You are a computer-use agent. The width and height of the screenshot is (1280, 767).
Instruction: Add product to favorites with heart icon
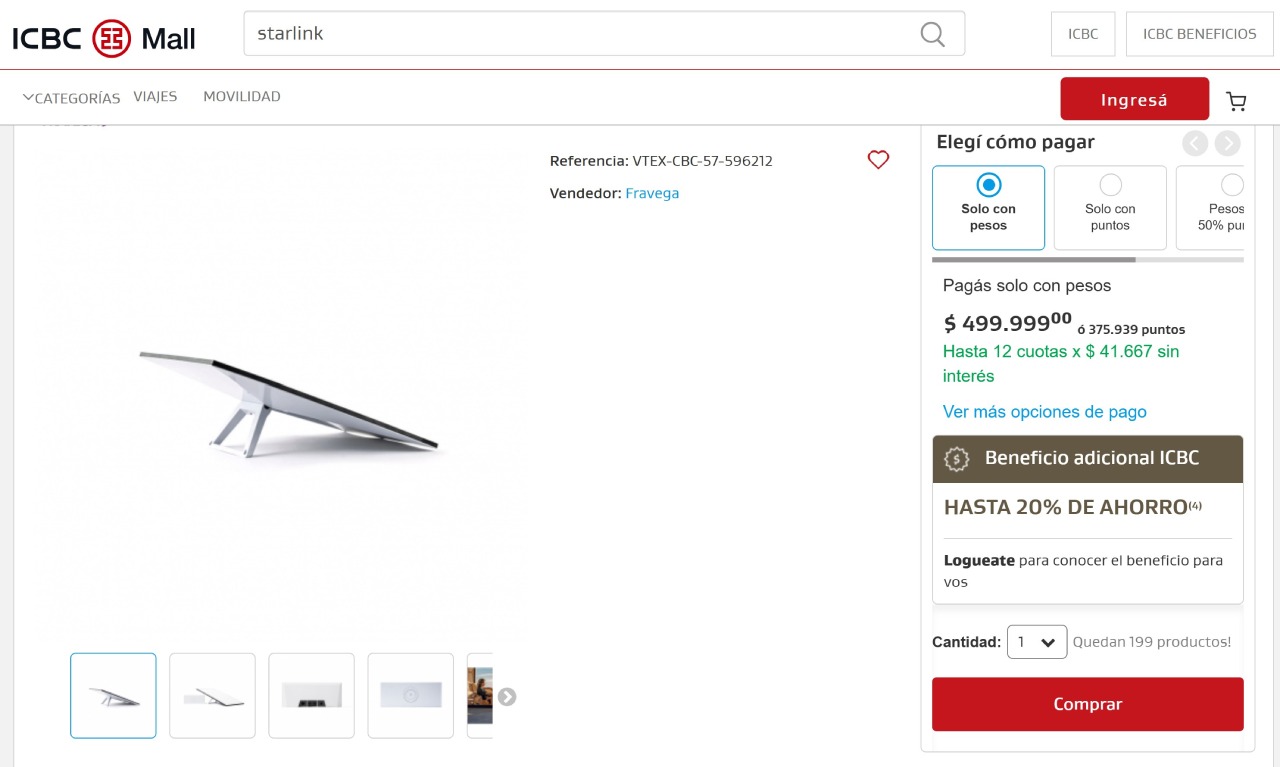click(878, 160)
